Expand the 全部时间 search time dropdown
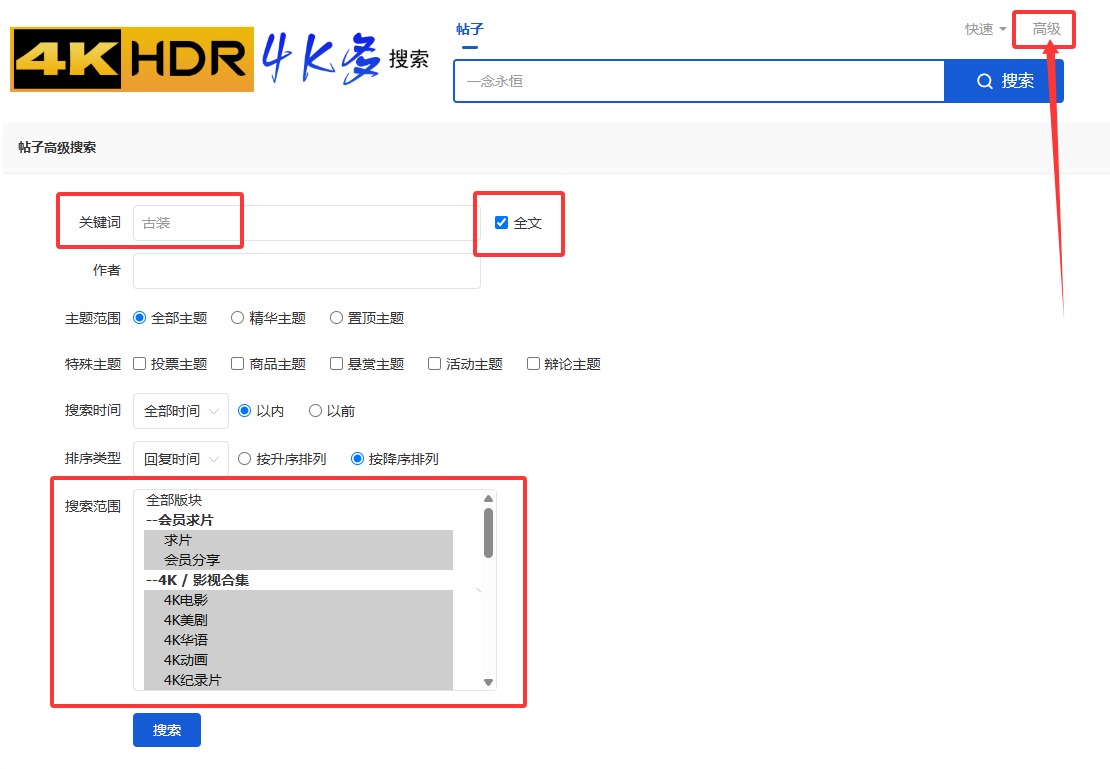Viewport: 1110px width, 769px height. (x=181, y=411)
